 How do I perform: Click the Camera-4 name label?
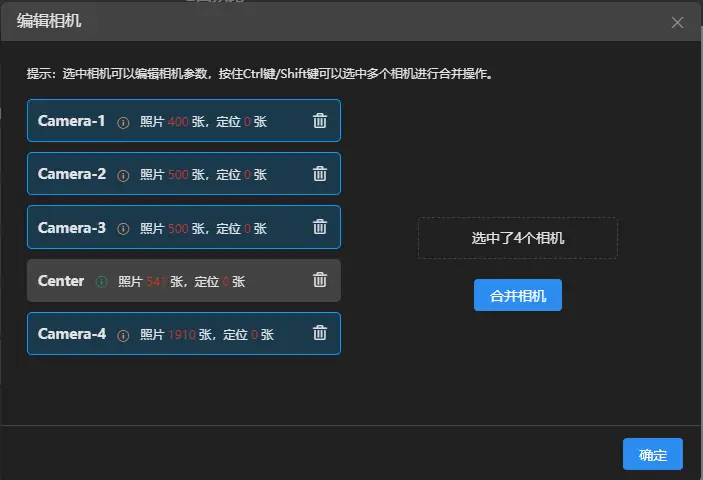point(71,334)
